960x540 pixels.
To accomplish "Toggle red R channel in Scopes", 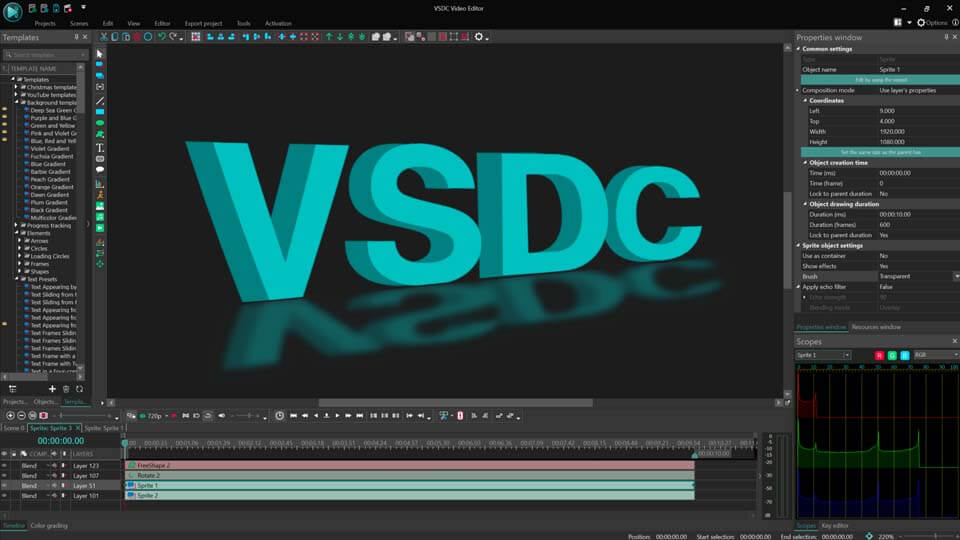I will coord(879,355).
